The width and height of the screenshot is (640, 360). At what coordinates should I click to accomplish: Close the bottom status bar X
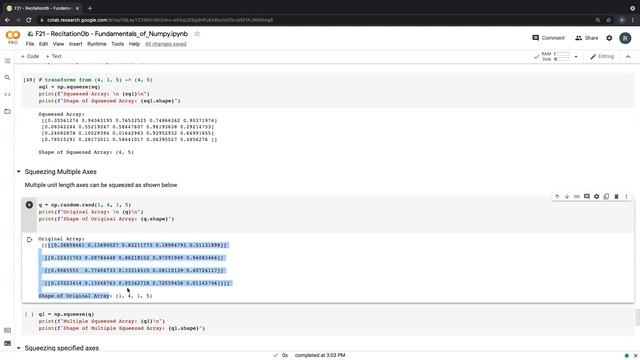pyautogui.click(x=635, y=356)
